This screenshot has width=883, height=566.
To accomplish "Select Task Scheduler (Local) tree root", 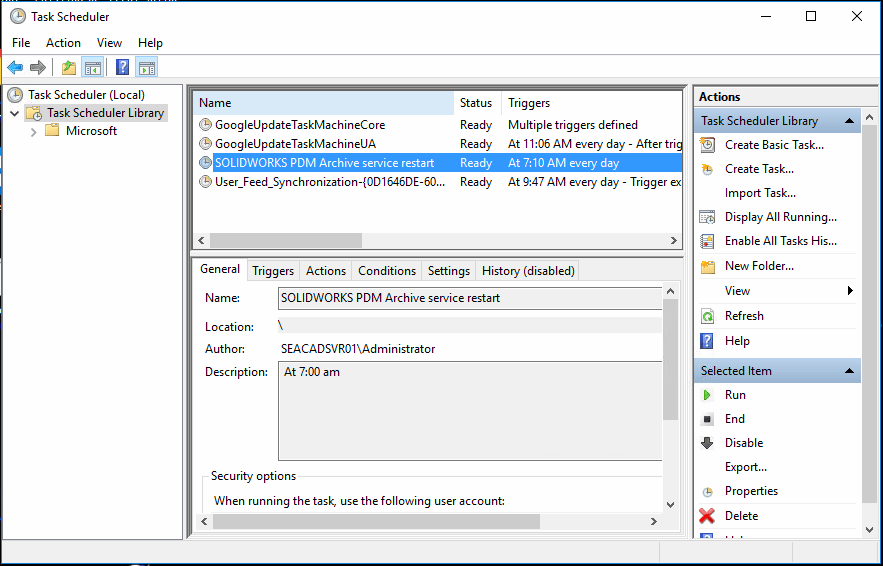I will tap(86, 95).
